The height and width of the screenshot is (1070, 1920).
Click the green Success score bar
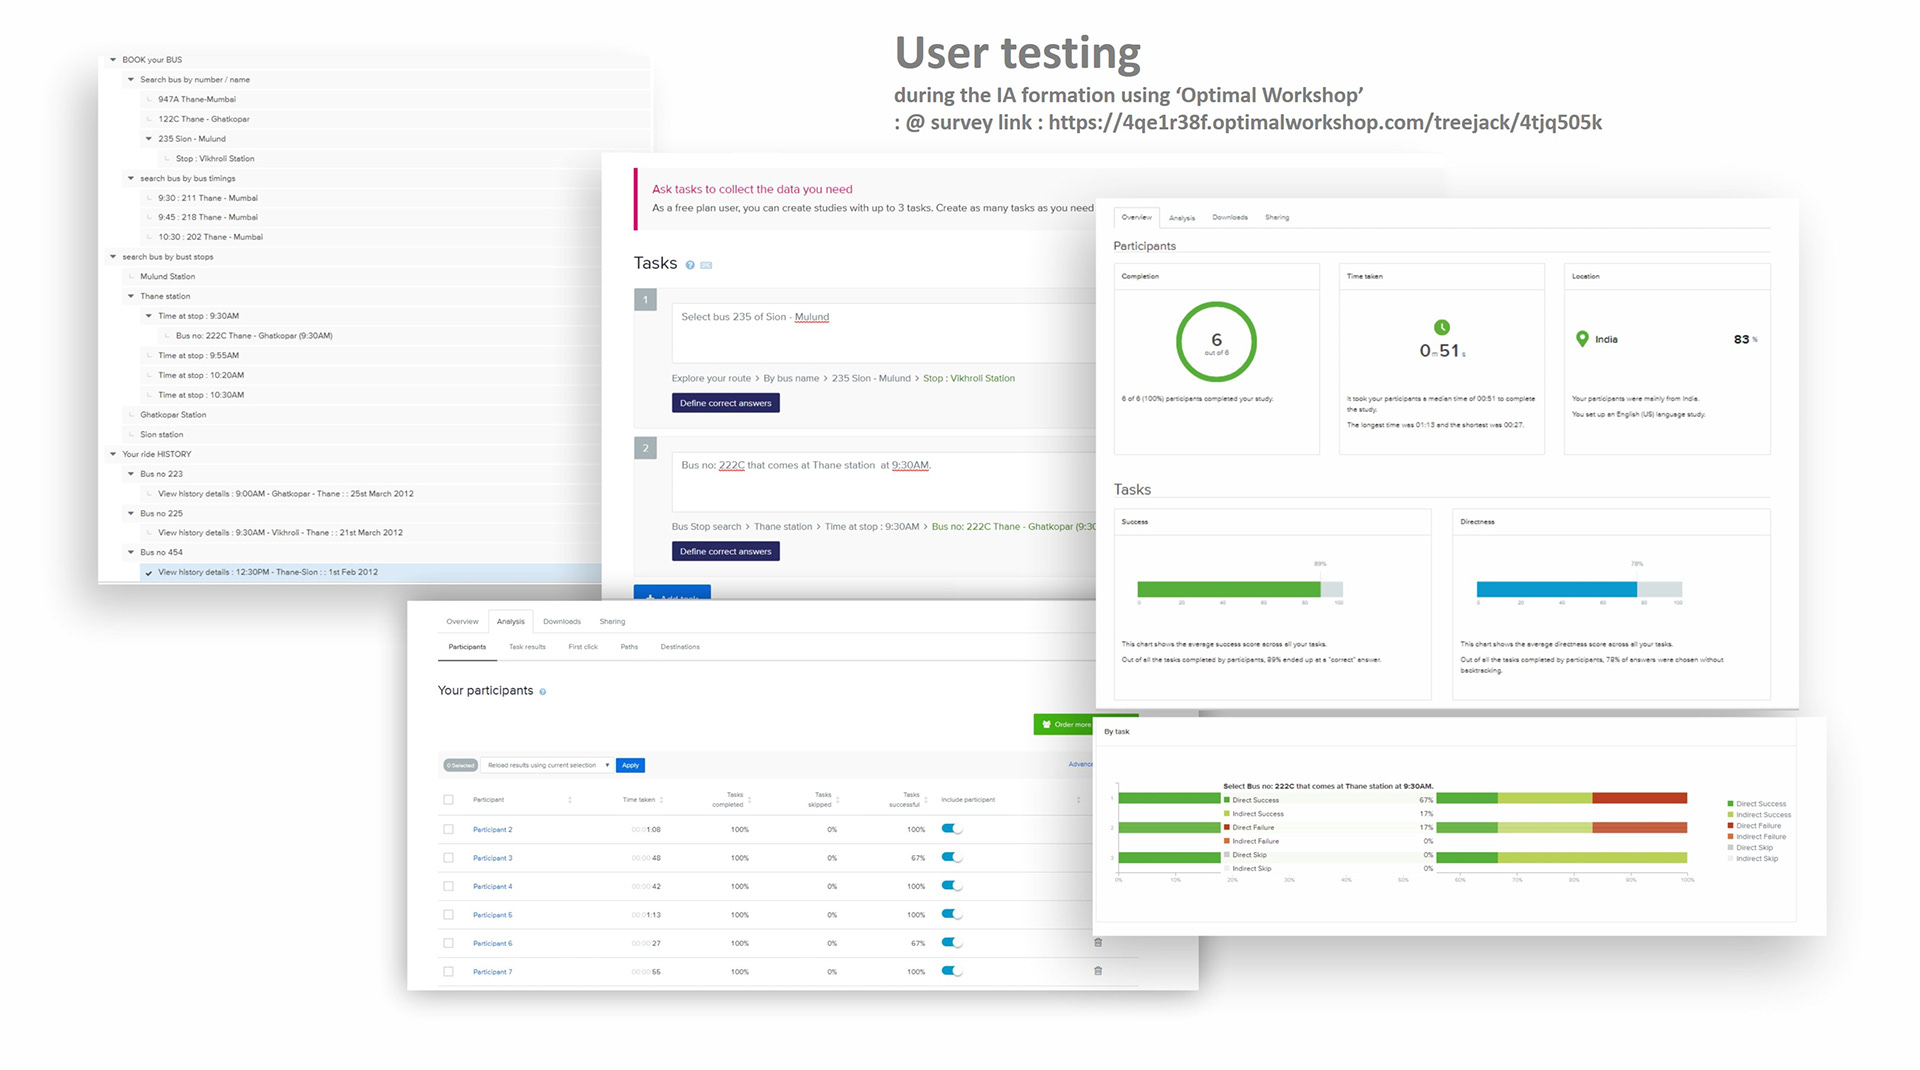coord(1229,589)
